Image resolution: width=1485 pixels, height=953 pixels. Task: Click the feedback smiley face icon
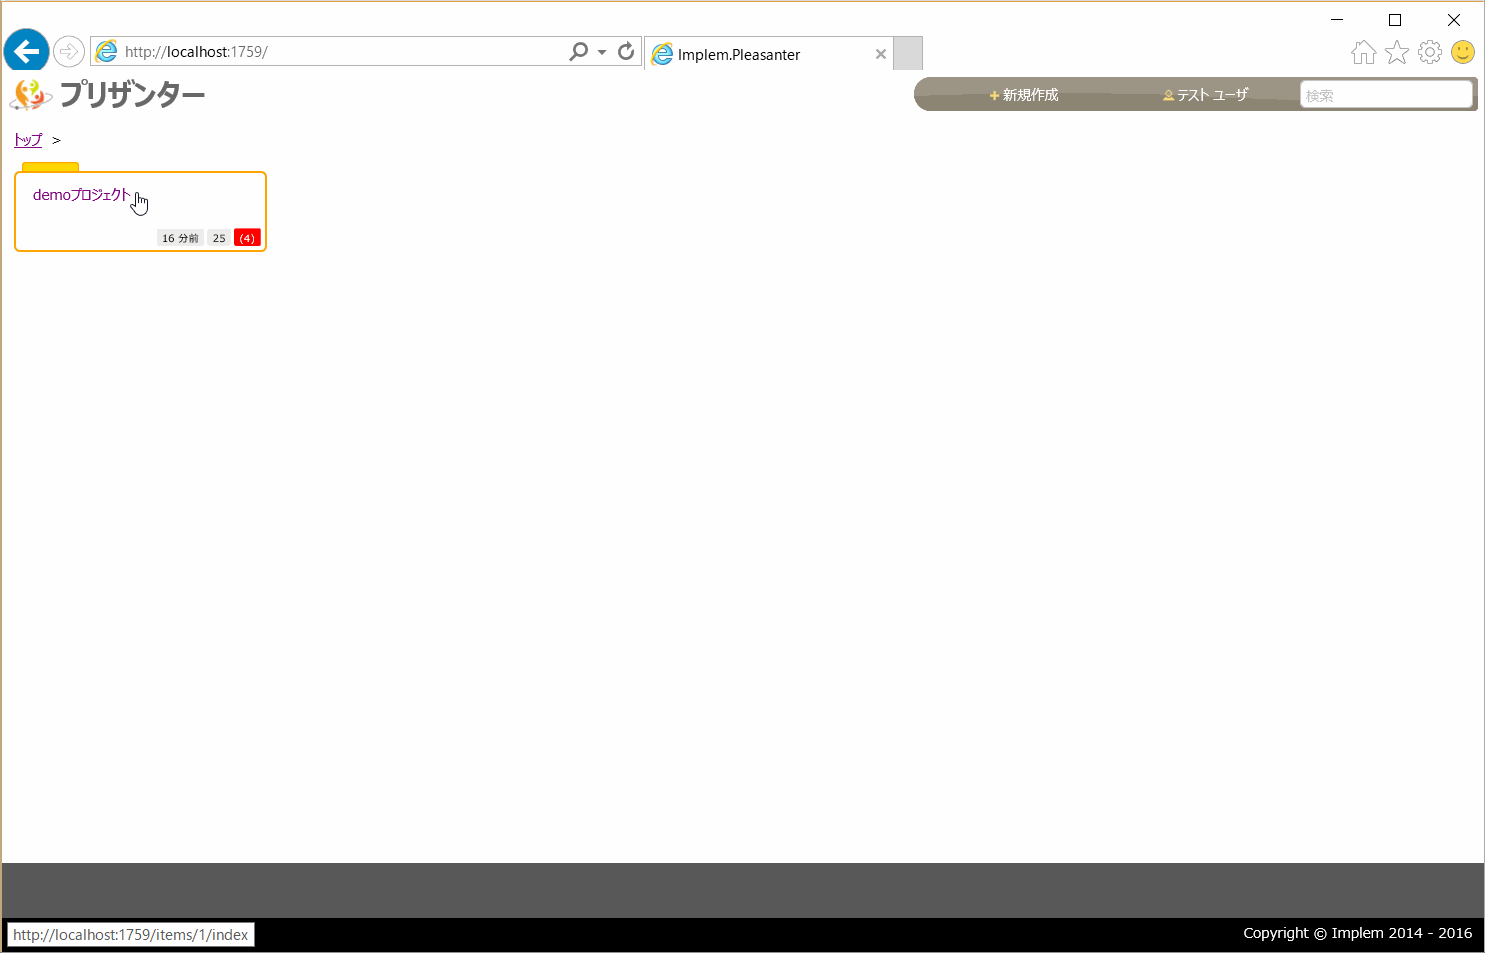coord(1463,52)
